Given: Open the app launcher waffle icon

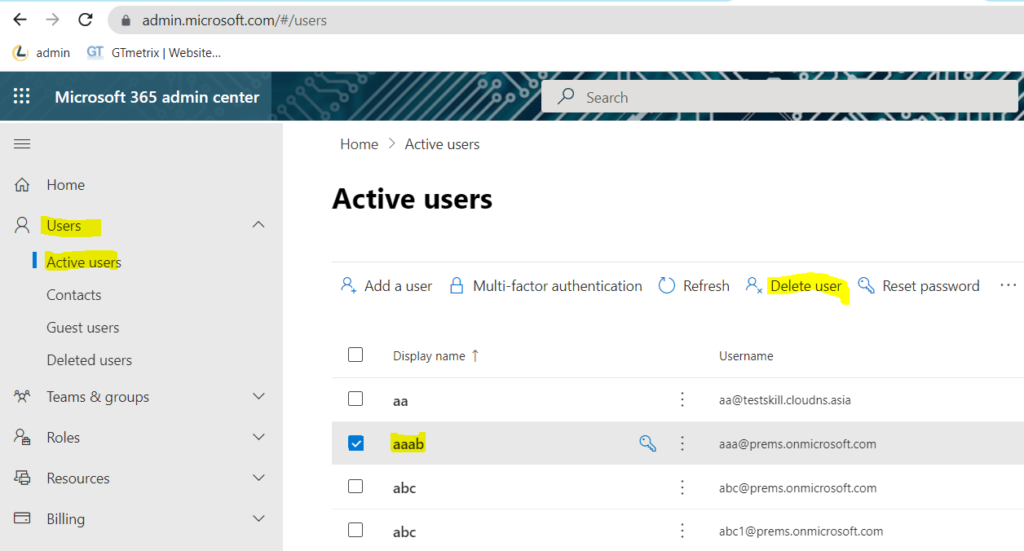Looking at the screenshot, I should [22, 97].
